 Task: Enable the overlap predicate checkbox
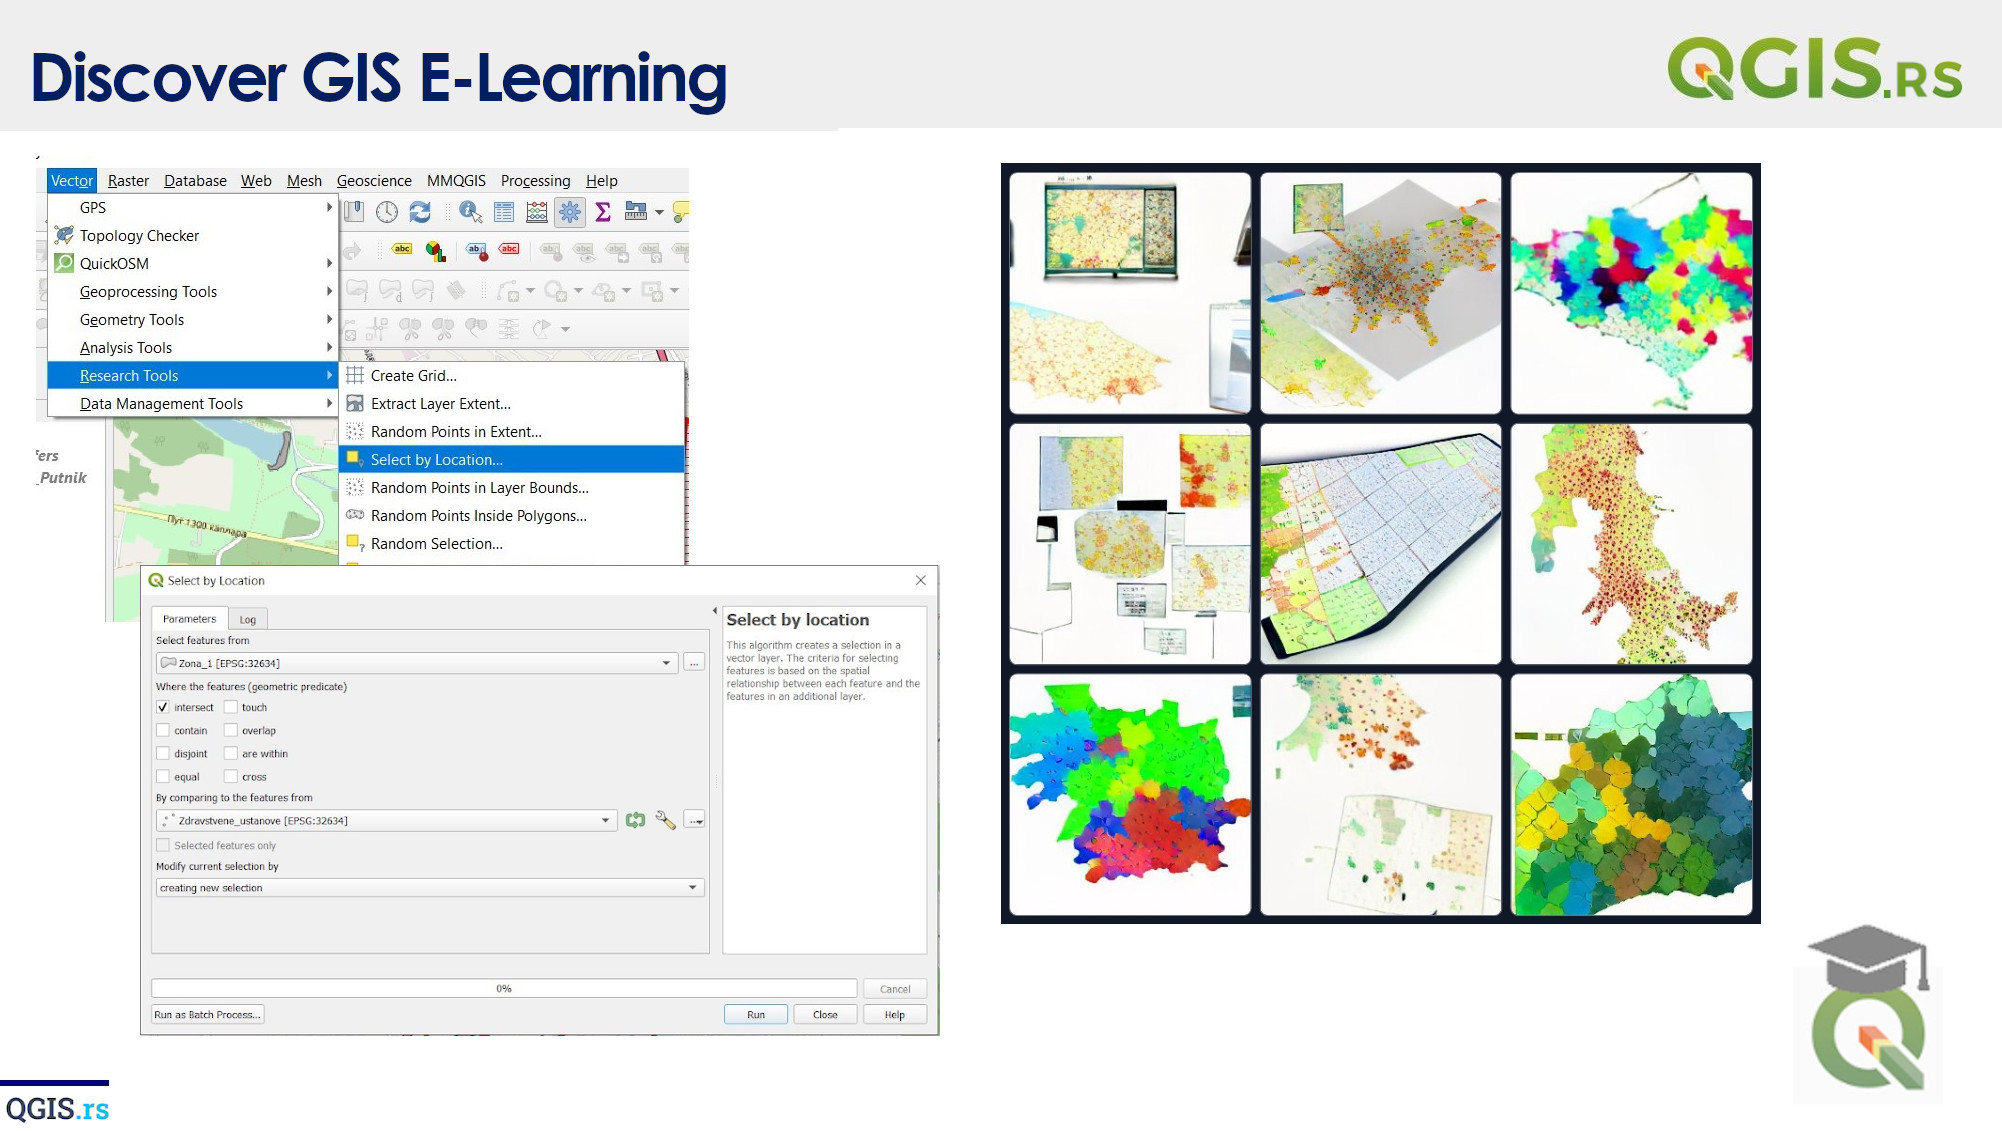[231, 730]
